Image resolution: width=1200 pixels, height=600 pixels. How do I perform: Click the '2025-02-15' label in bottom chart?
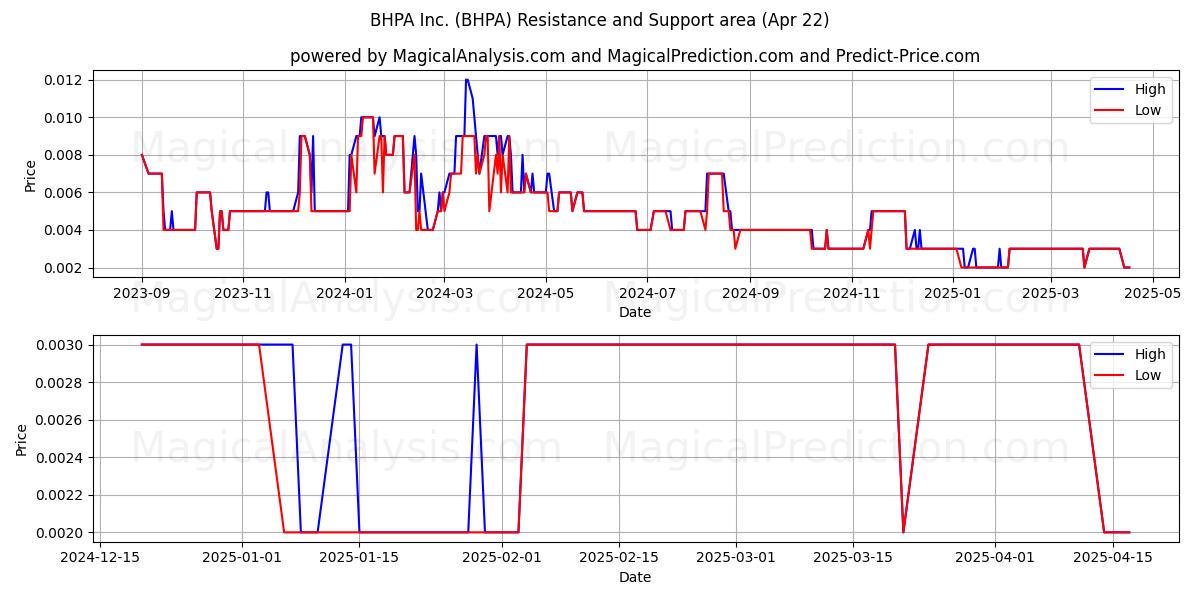coord(620,558)
